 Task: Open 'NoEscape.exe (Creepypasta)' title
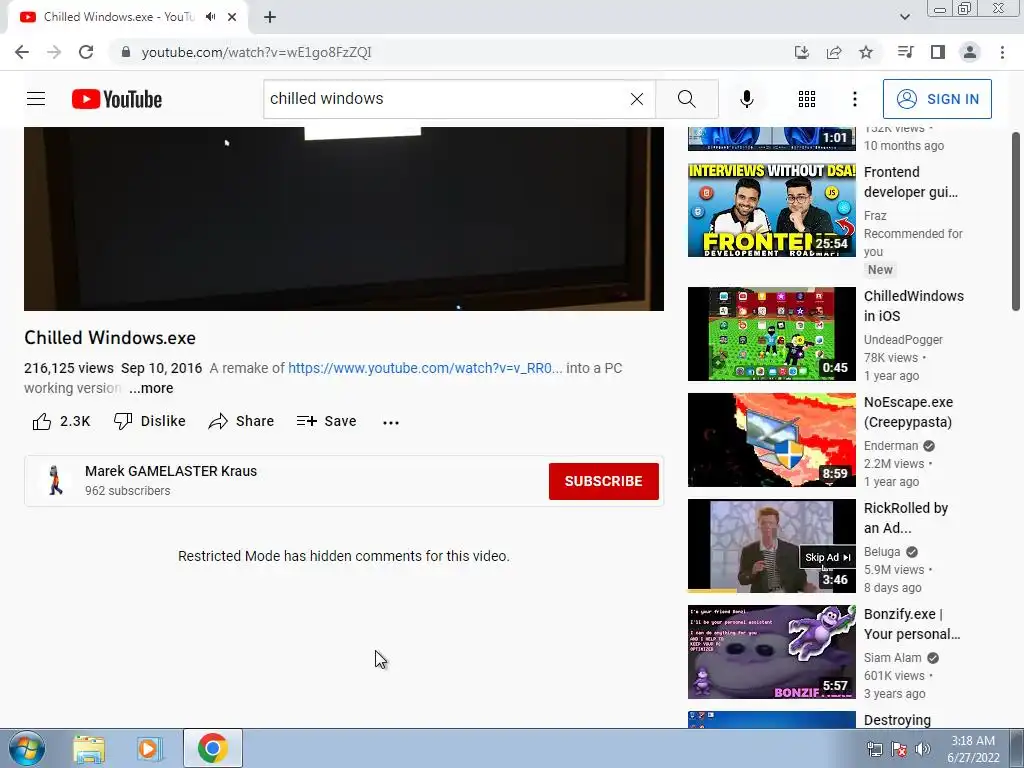pyautogui.click(x=908, y=412)
